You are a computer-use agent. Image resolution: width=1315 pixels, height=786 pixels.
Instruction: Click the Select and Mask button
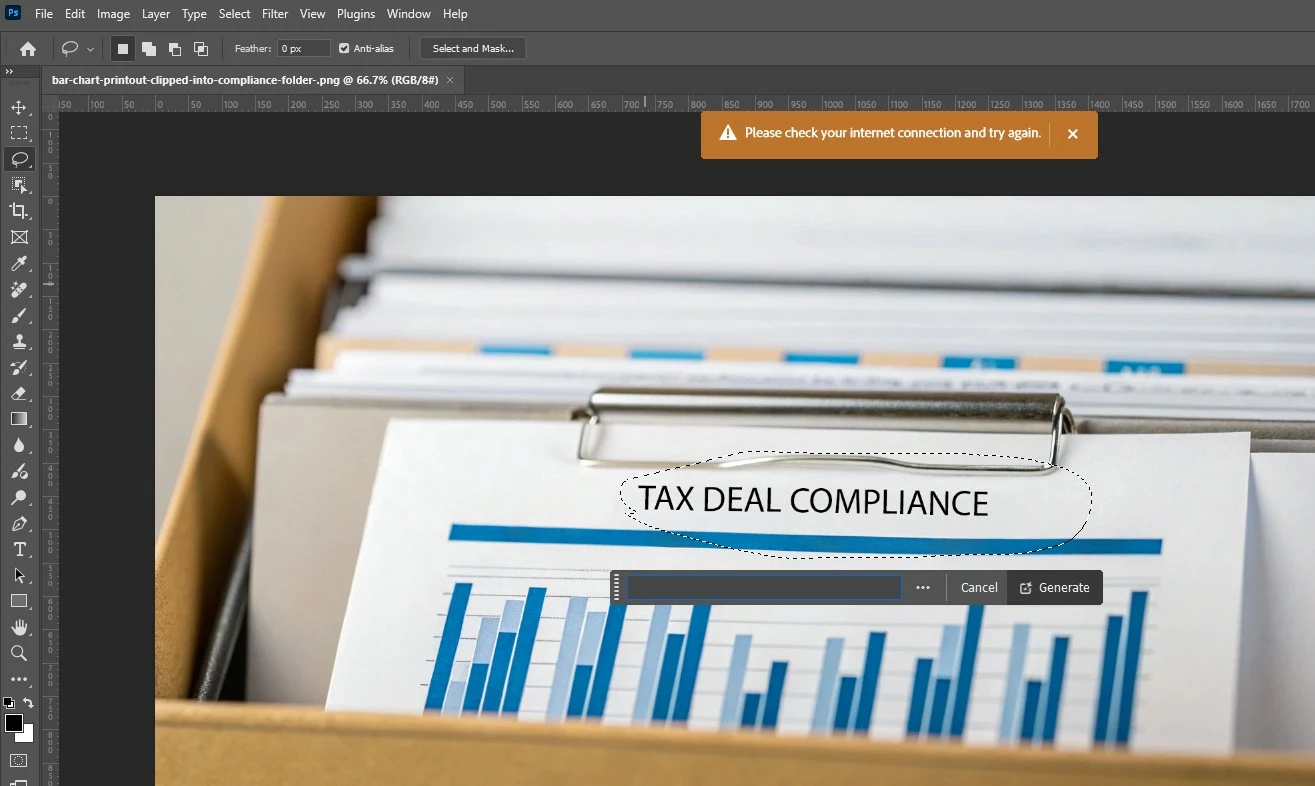pyautogui.click(x=473, y=48)
